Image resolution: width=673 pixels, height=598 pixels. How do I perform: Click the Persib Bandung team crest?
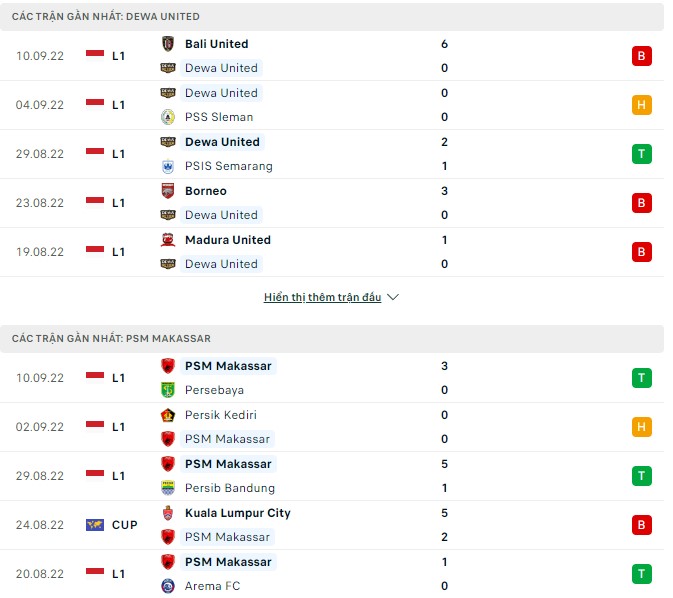[168, 488]
